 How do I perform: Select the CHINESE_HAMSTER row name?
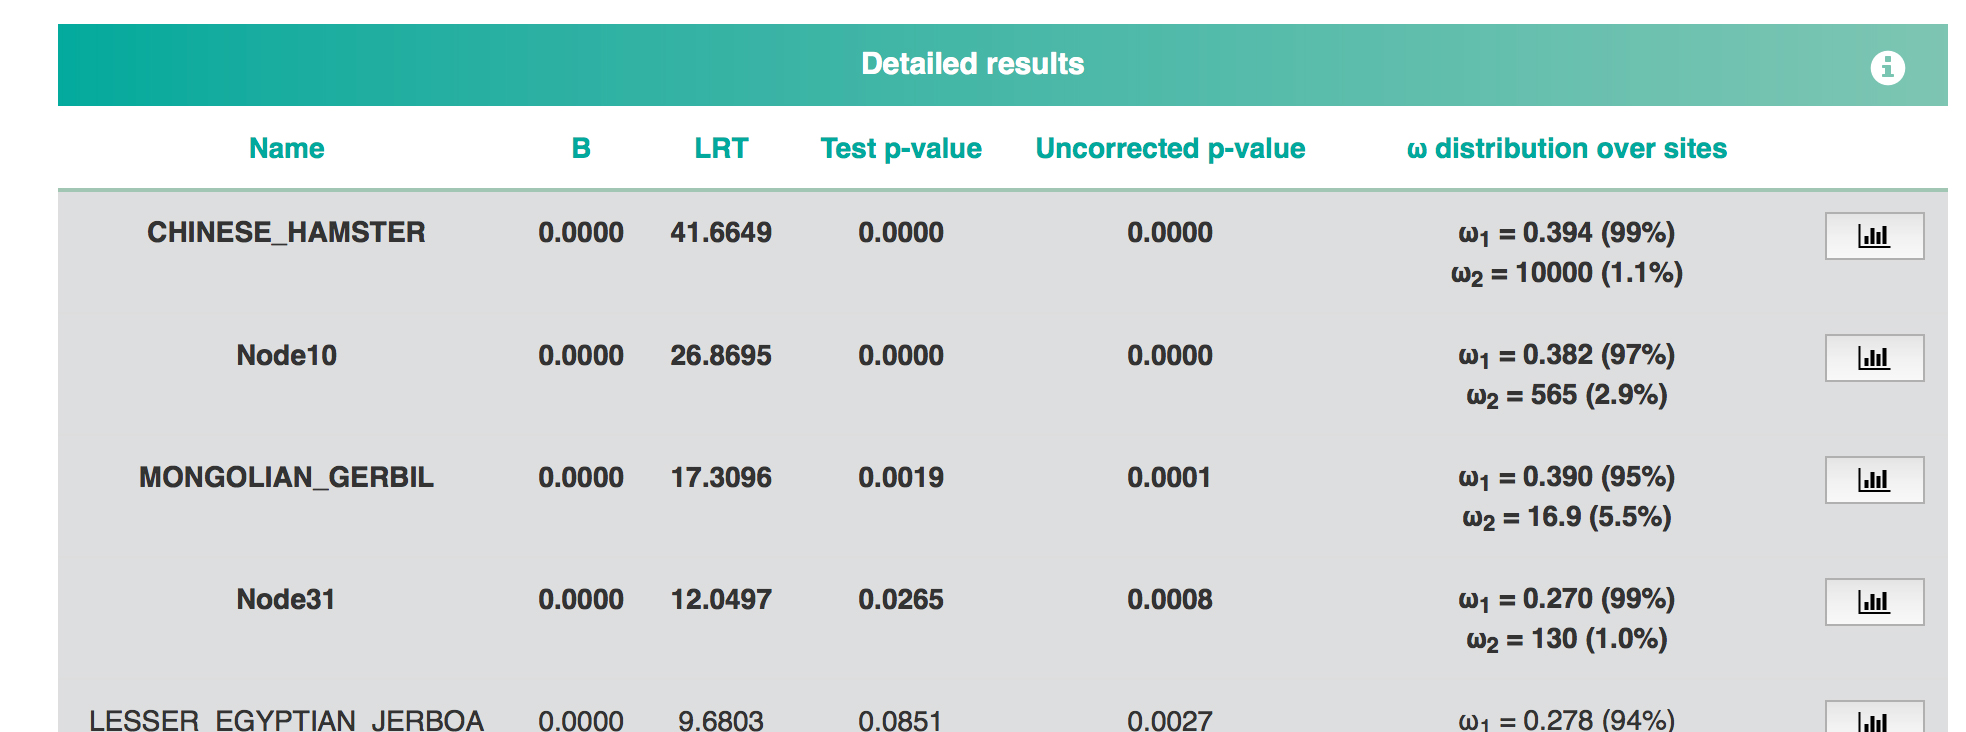click(285, 232)
